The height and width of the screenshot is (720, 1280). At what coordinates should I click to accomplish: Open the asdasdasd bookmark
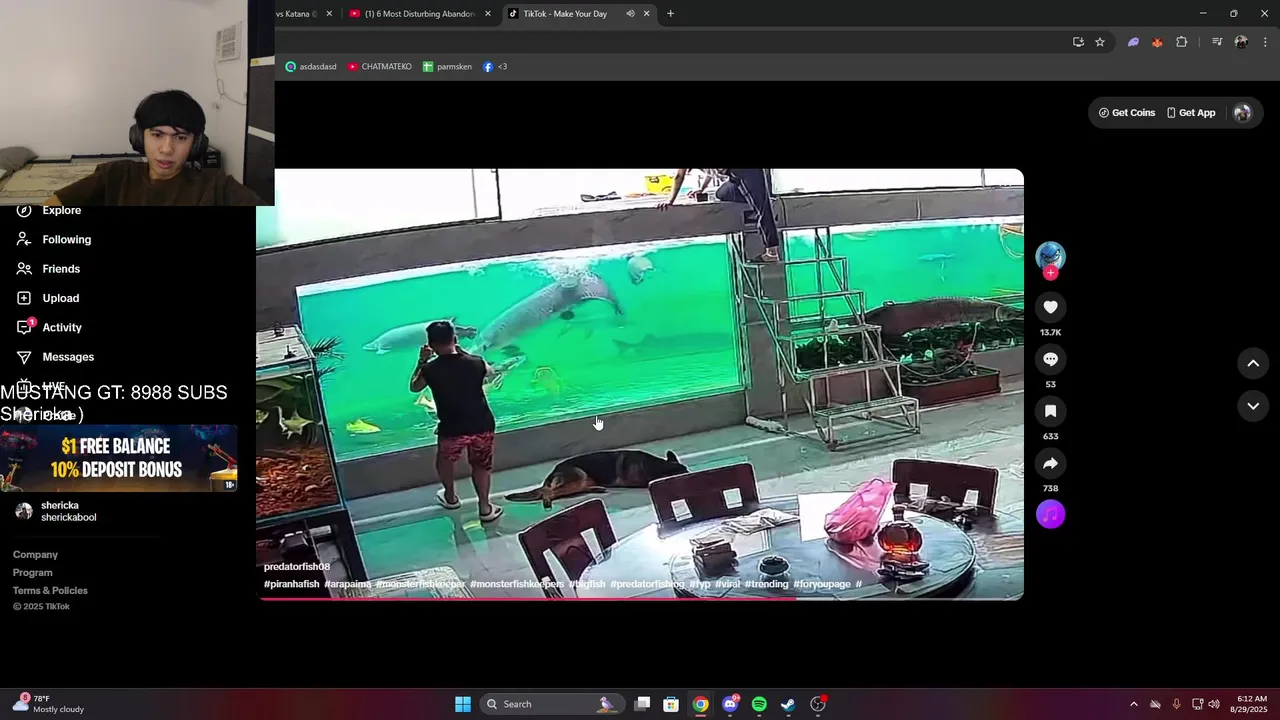coord(311,67)
